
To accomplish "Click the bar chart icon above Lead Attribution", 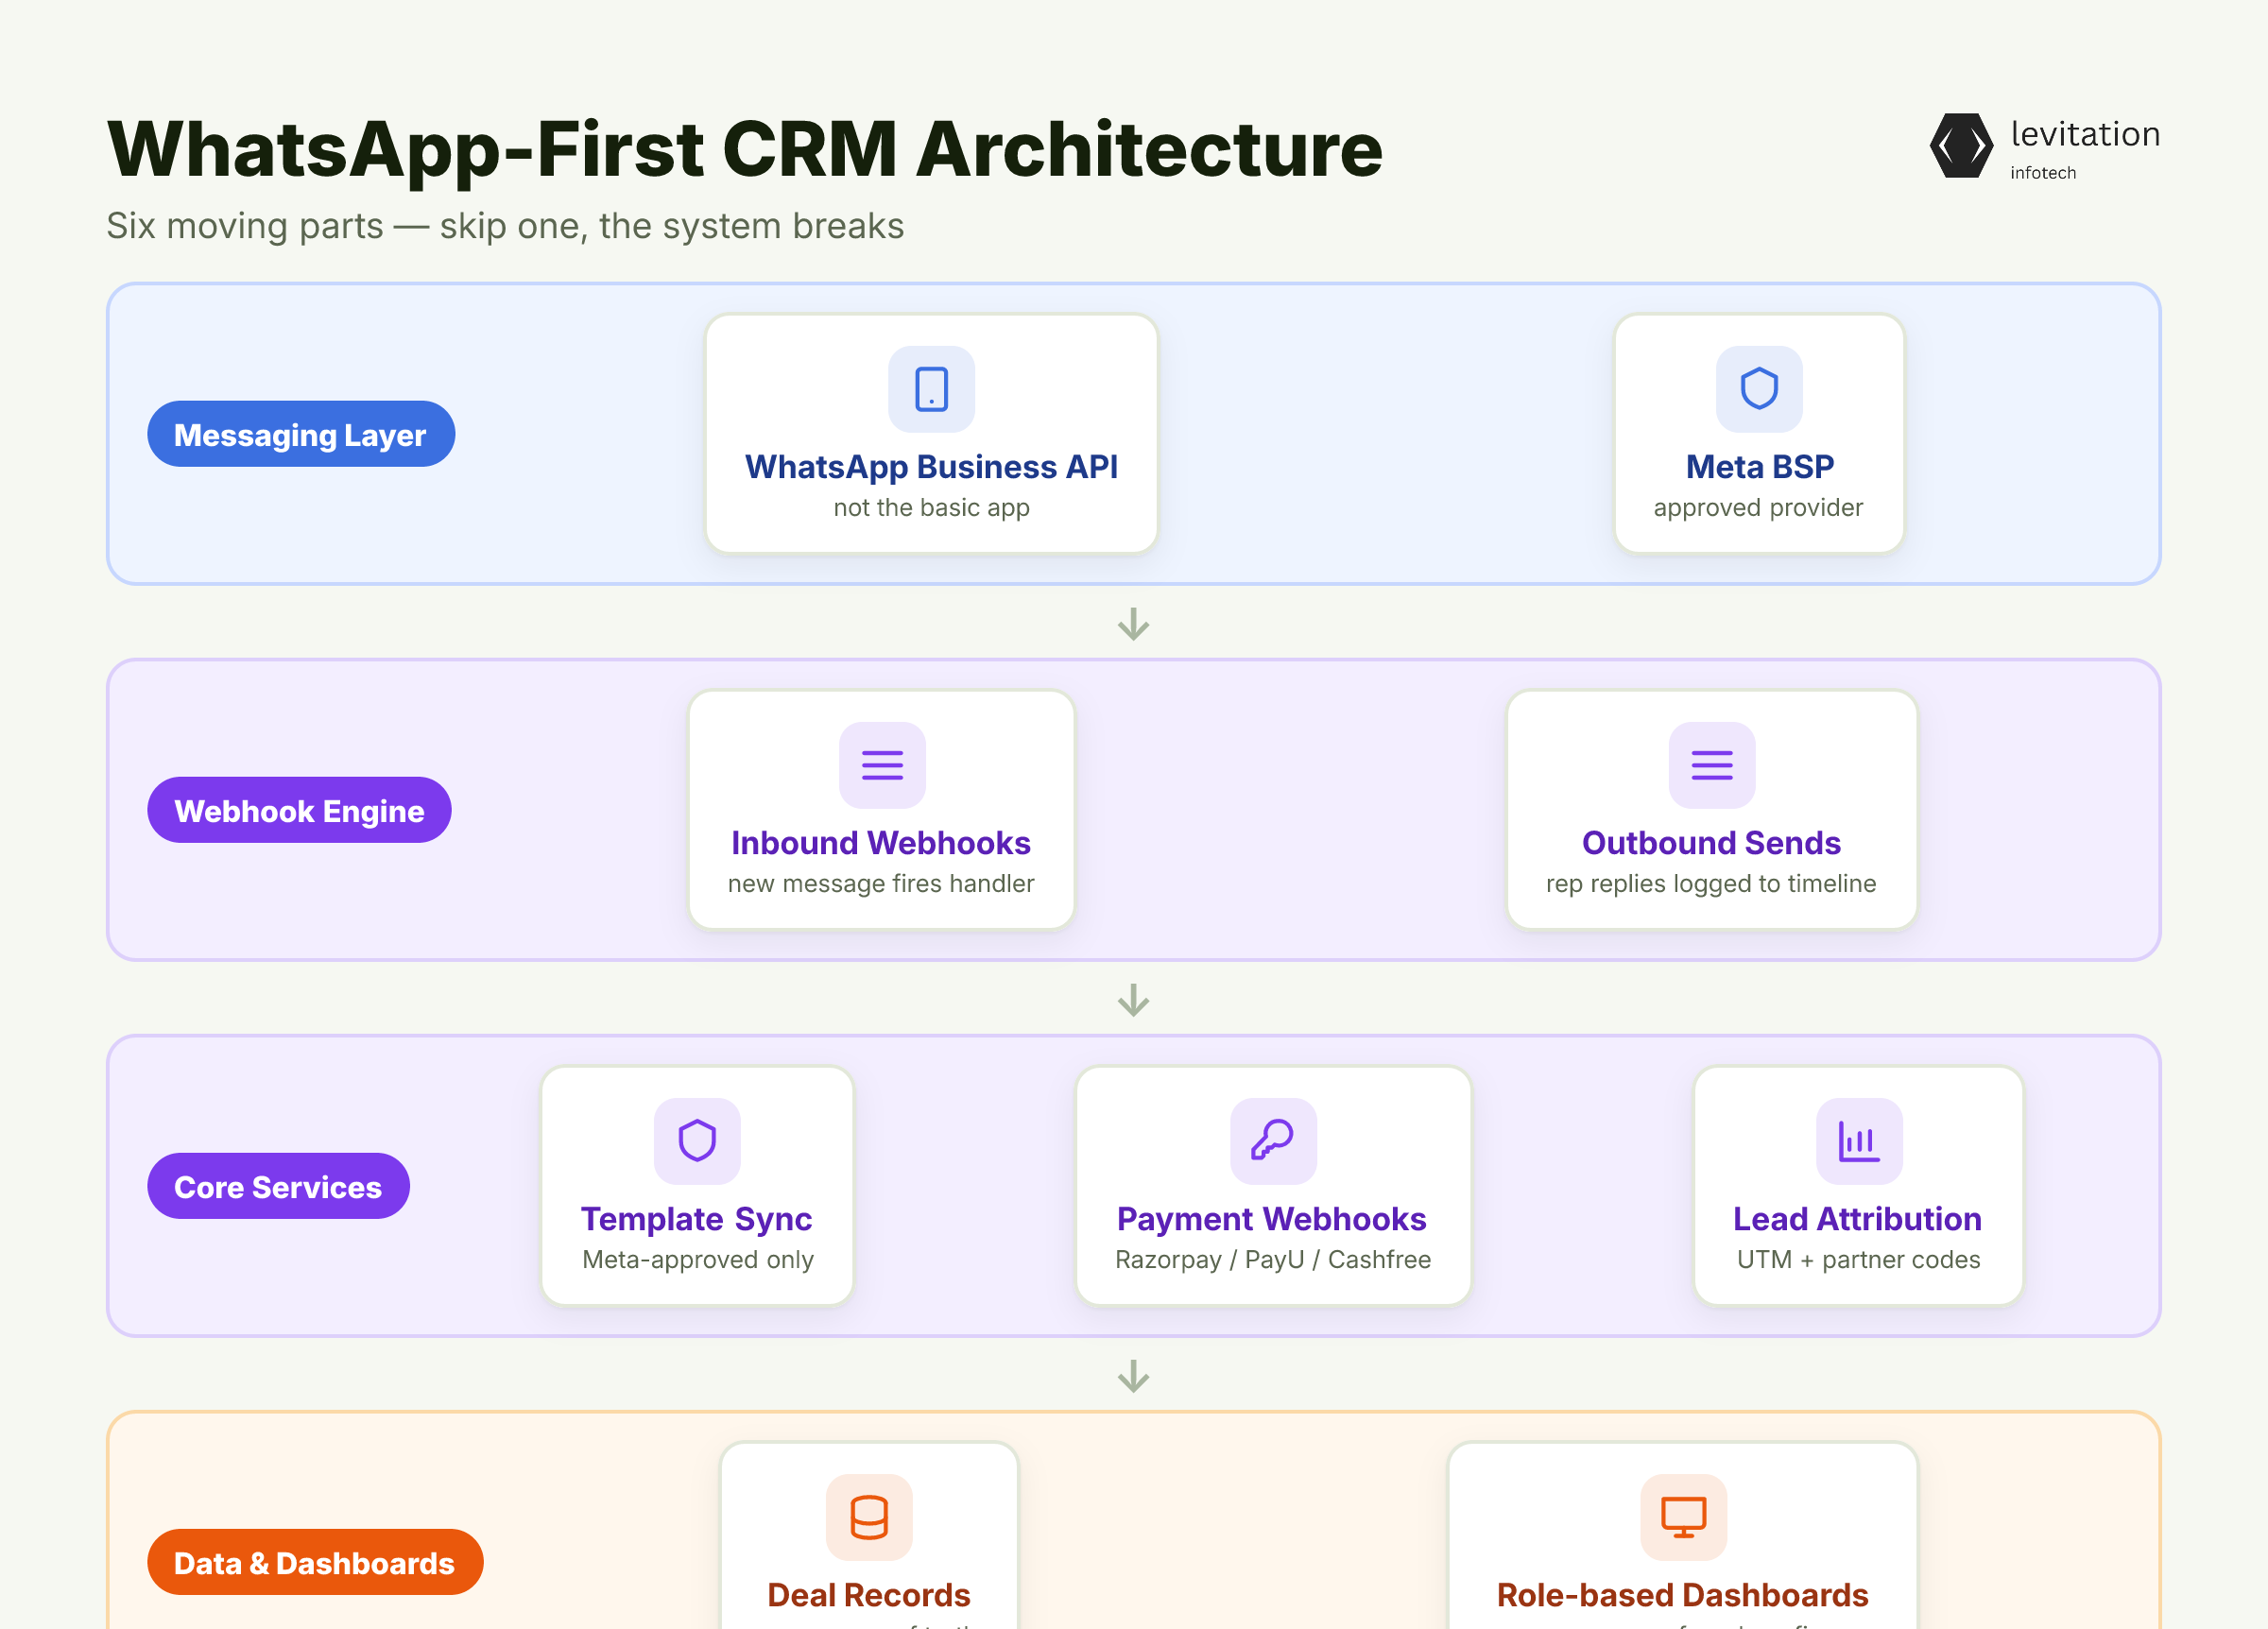I will pos(1859,1141).
